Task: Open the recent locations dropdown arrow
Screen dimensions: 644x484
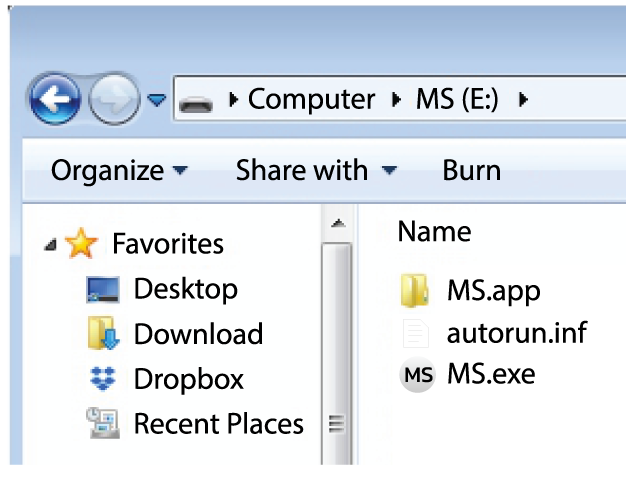Action: (x=156, y=99)
